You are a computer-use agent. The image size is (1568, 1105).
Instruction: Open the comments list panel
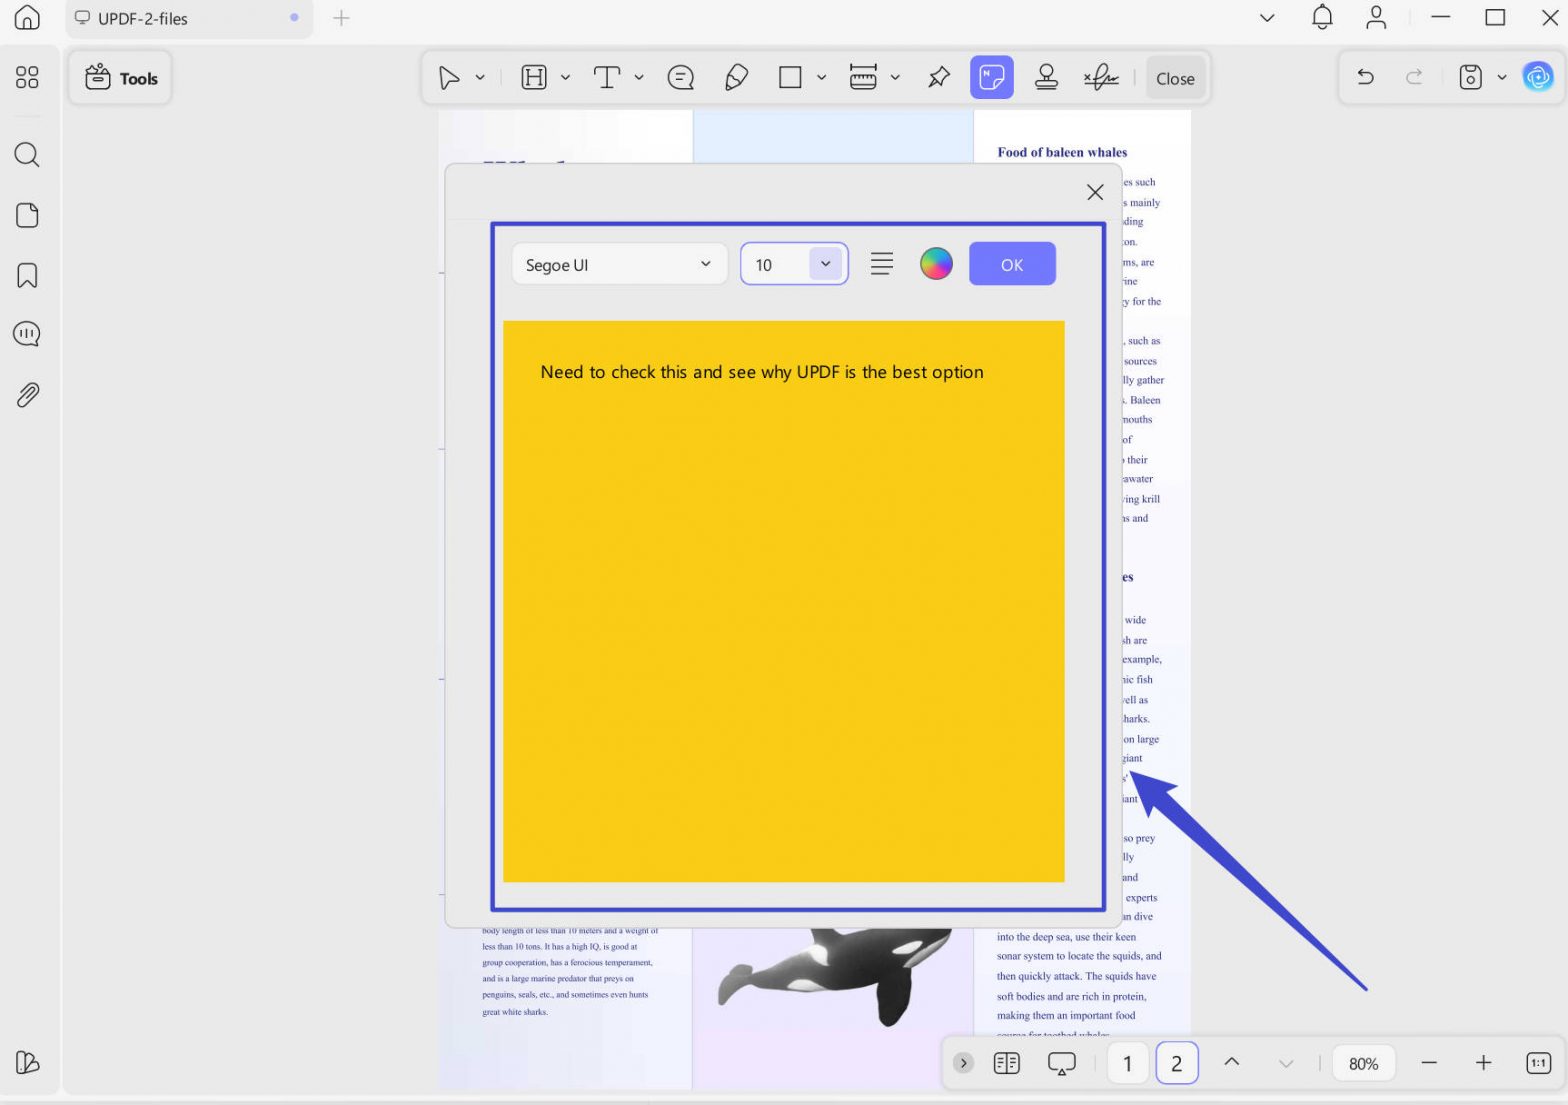click(x=27, y=334)
